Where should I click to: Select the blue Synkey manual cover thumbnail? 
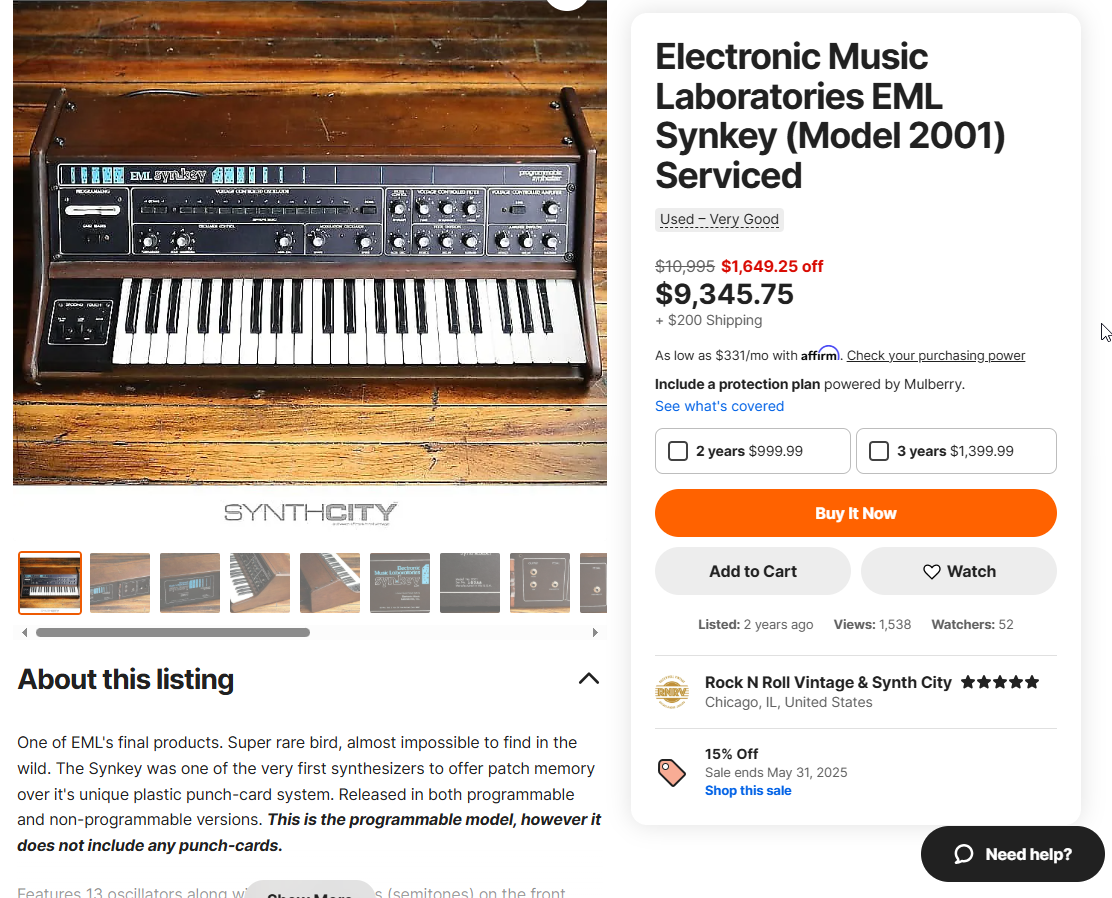tap(400, 582)
